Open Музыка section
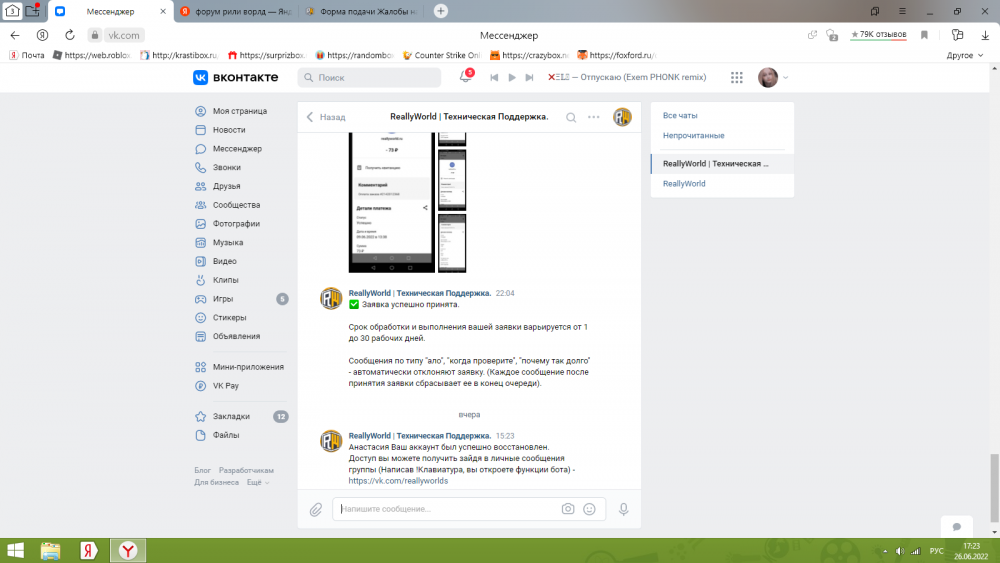This screenshot has height=563, width=1000. click(228, 243)
